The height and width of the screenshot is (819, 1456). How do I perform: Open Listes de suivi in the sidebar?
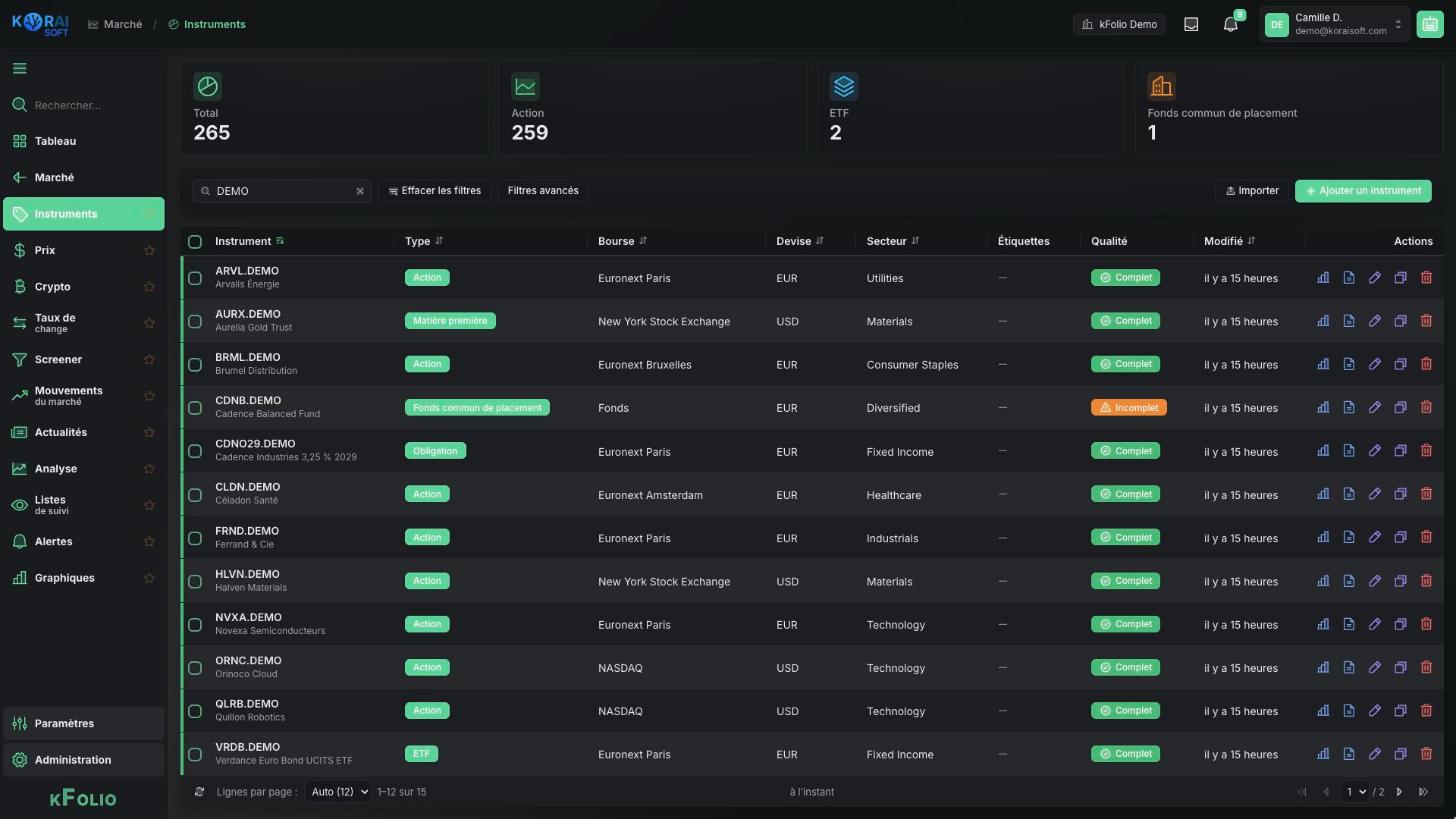[x=51, y=505]
